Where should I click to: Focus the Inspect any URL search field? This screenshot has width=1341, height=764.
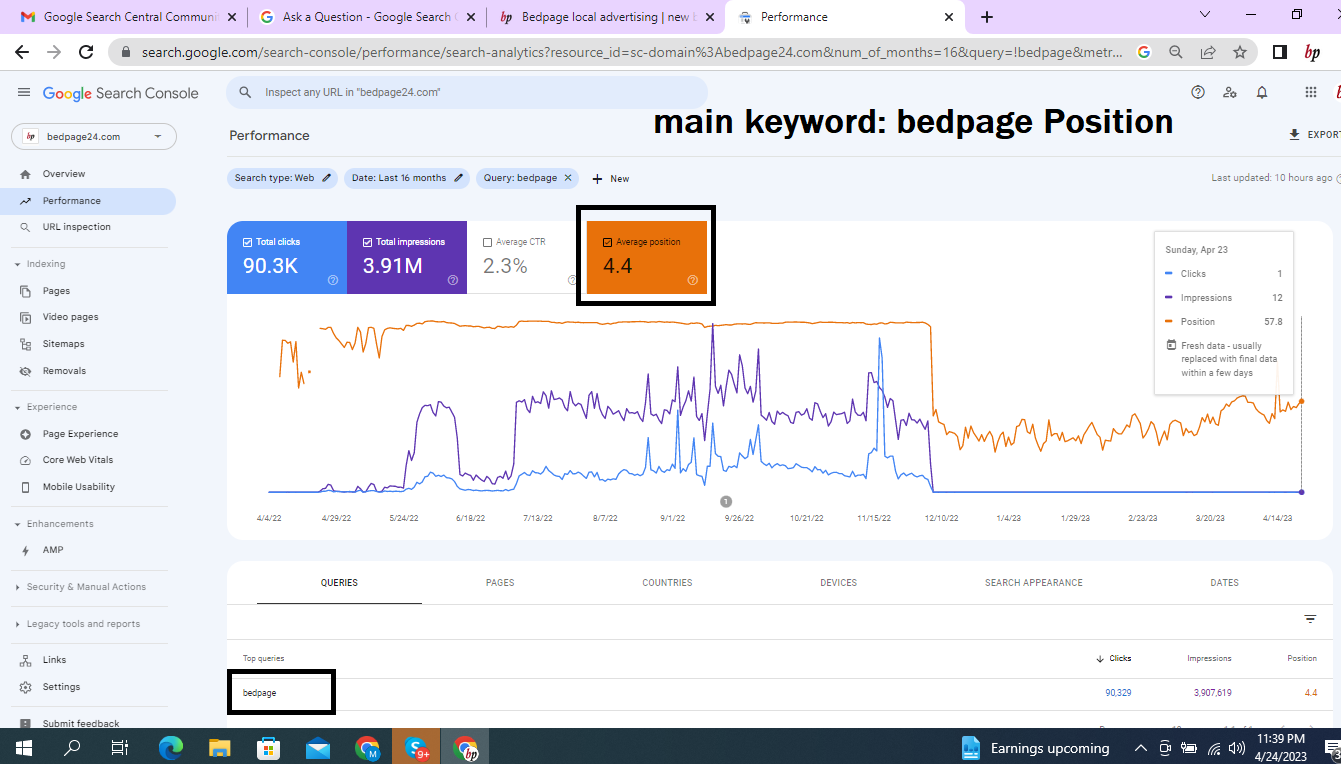coord(467,92)
